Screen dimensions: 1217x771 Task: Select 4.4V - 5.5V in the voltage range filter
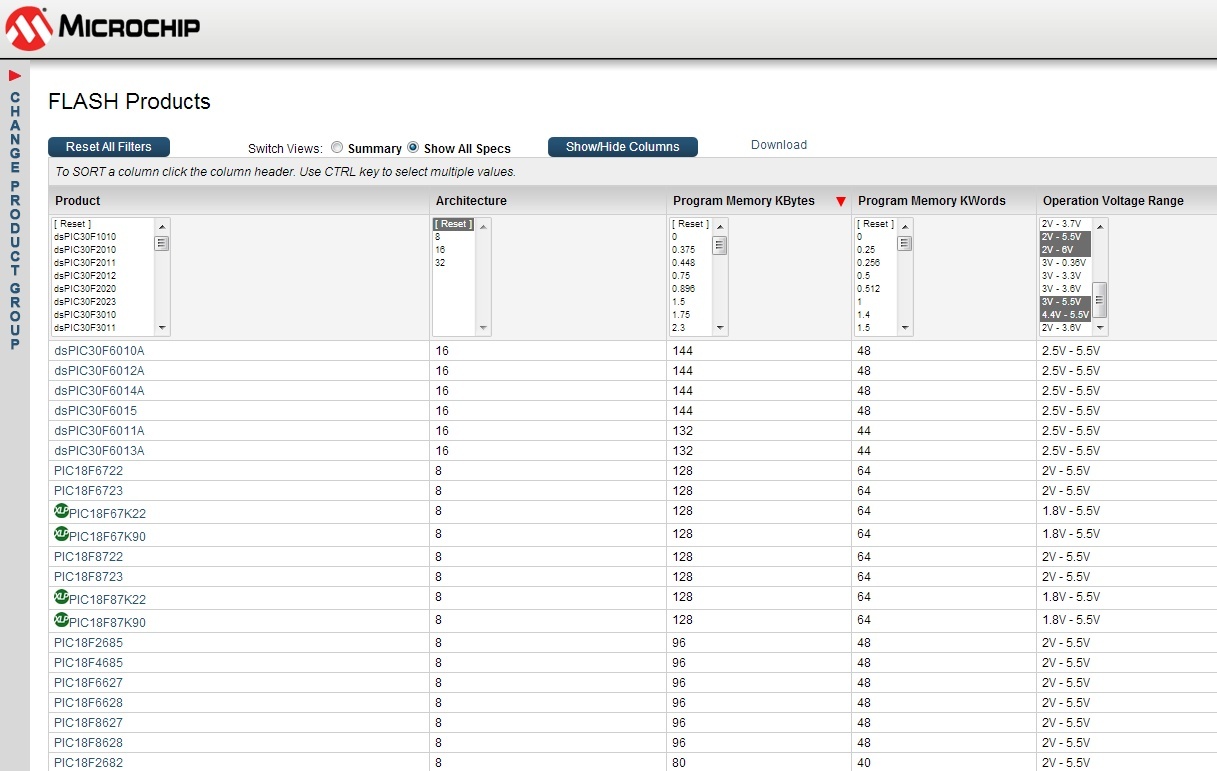point(1065,315)
